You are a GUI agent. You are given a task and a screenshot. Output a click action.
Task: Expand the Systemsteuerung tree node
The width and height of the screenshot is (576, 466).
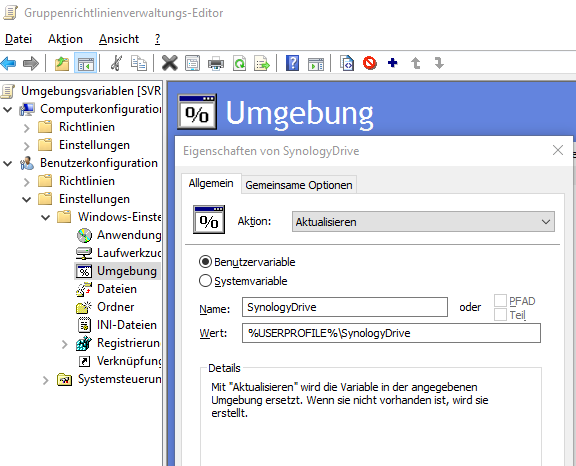pos(45,380)
